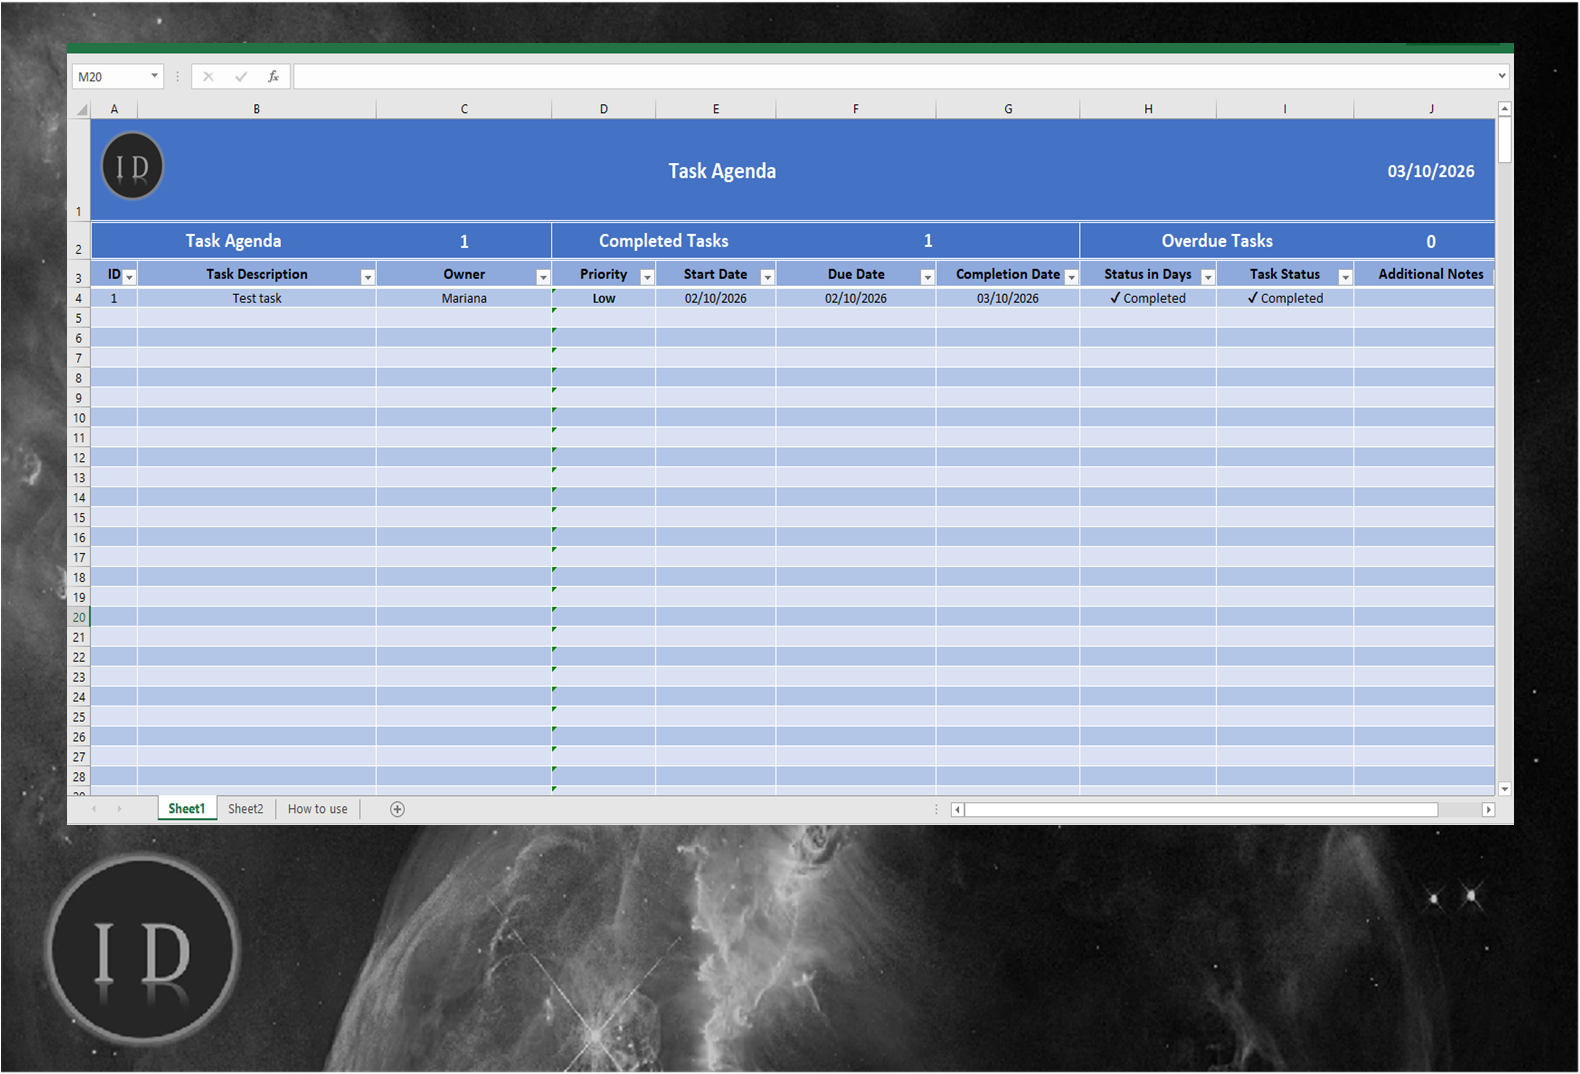
Task: Select the Completed cell under Status in Days
Action: (x=1148, y=298)
